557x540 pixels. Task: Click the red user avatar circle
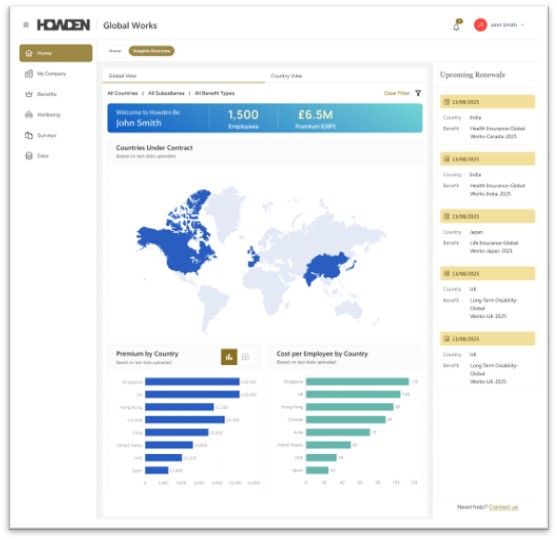pos(480,25)
